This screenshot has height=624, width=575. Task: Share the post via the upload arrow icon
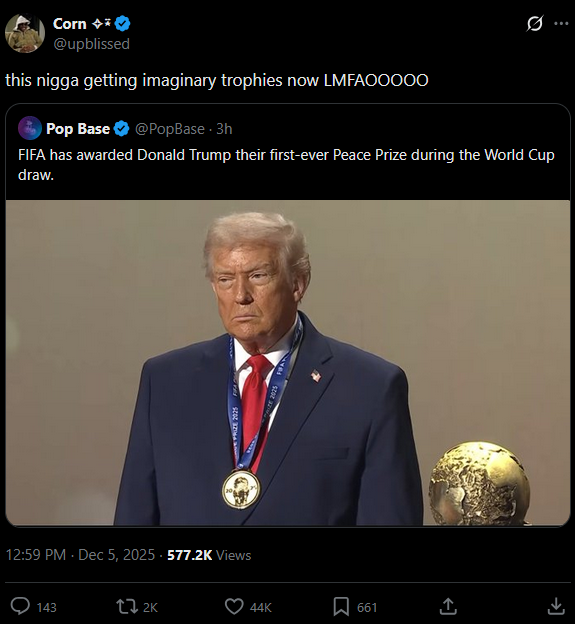point(448,606)
